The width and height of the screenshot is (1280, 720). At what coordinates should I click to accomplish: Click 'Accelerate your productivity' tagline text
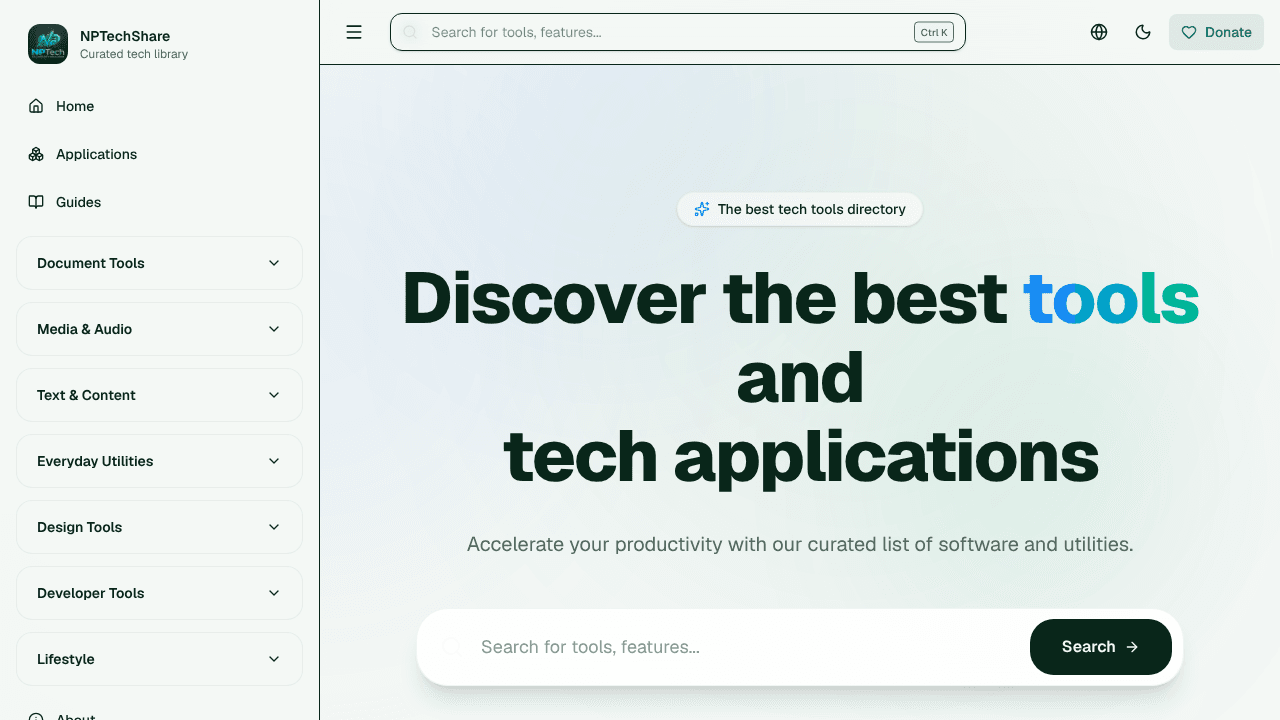pos(800,545)
